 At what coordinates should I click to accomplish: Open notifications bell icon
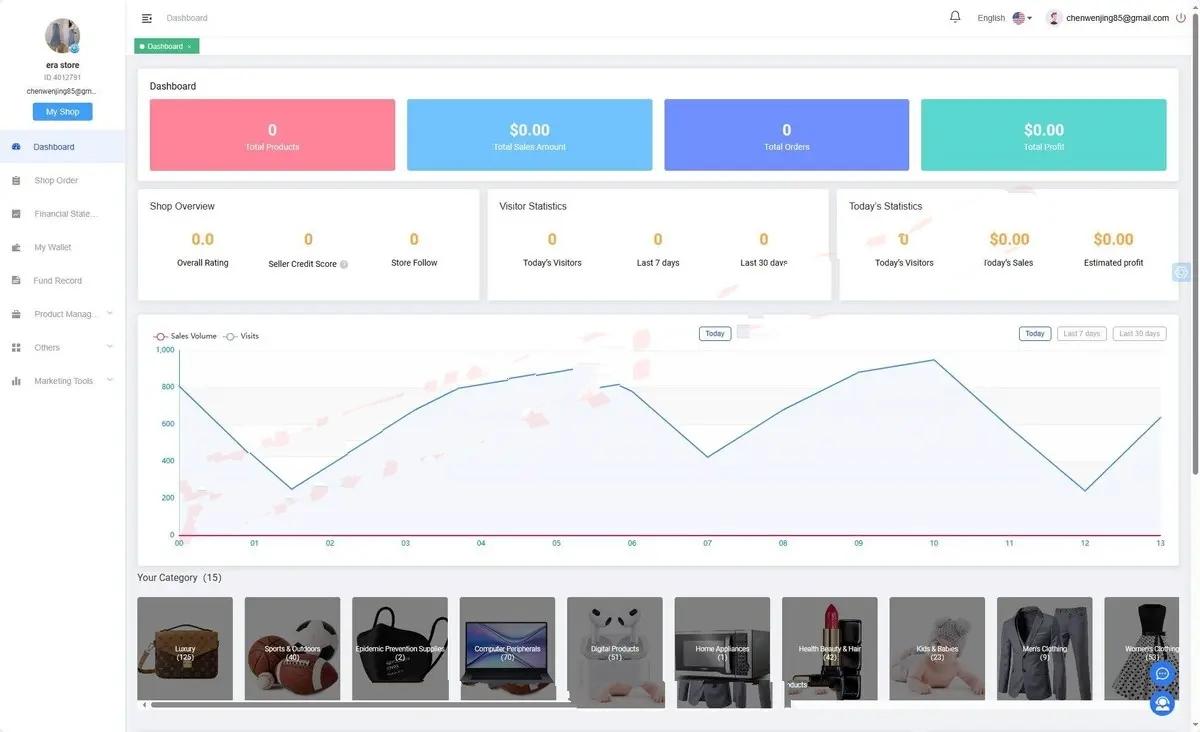pyautogui.click(x=955, y=17)
